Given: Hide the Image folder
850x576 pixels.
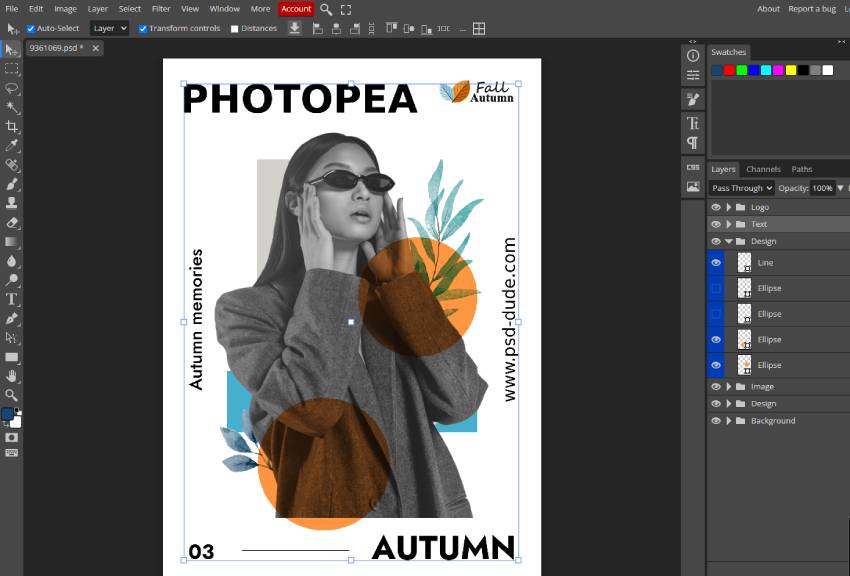Looking at the screenshot, I should pyautogui.click(x=716, y=387).
